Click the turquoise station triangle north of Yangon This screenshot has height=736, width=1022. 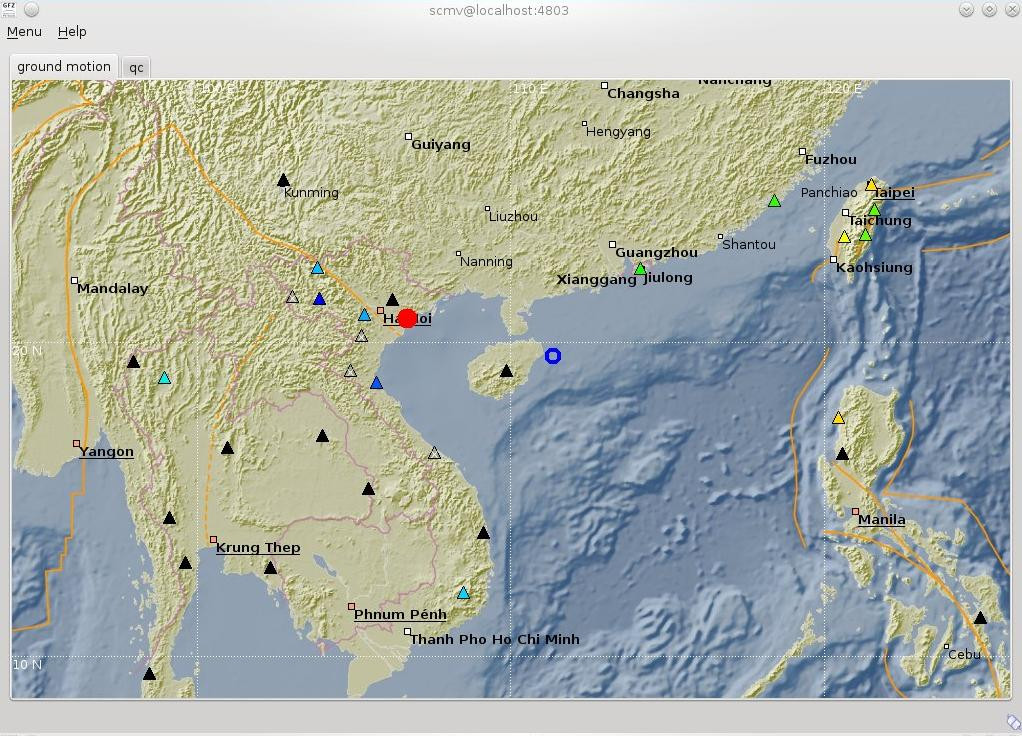tap(164, 378)
